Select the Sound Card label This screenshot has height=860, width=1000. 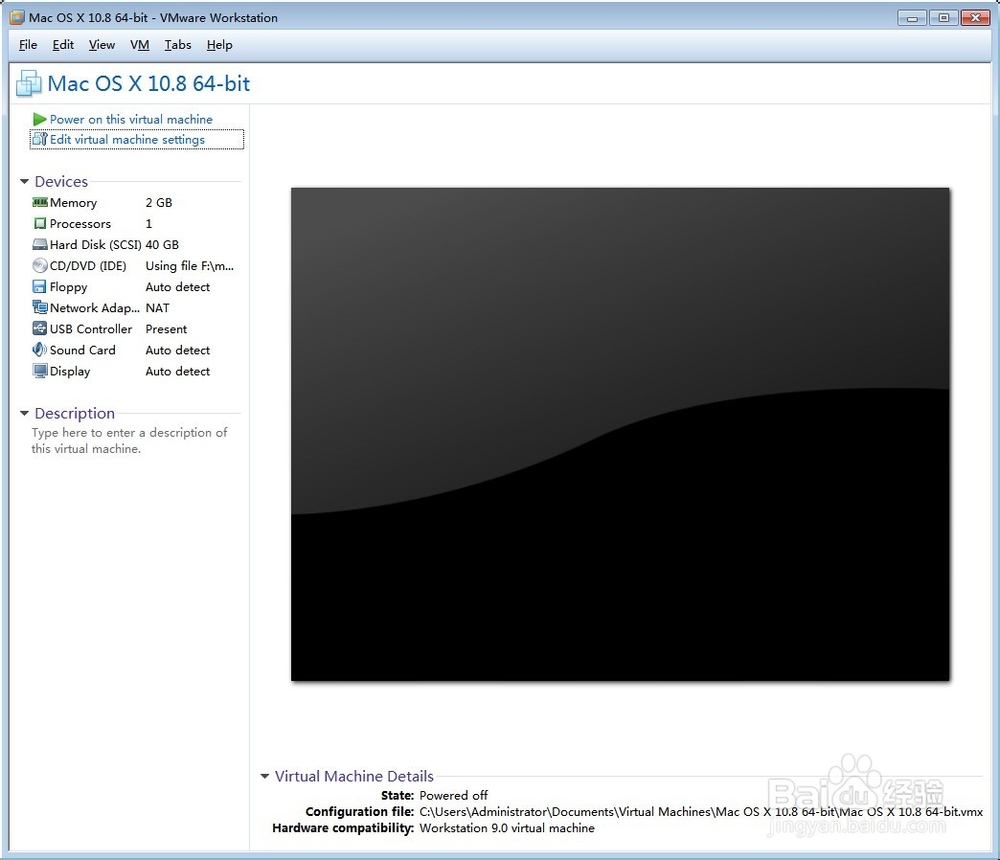click(x=83, y=350)
